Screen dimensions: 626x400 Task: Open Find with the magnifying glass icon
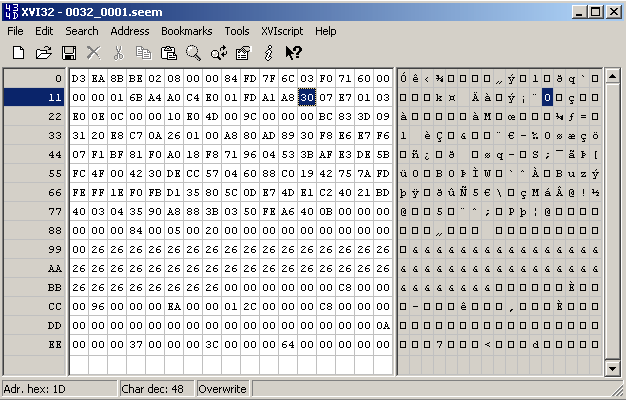(193, 52)
